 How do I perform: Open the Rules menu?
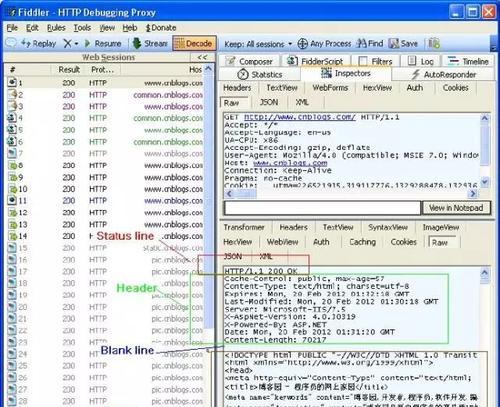pyautogui.click(x=56, y=28)
